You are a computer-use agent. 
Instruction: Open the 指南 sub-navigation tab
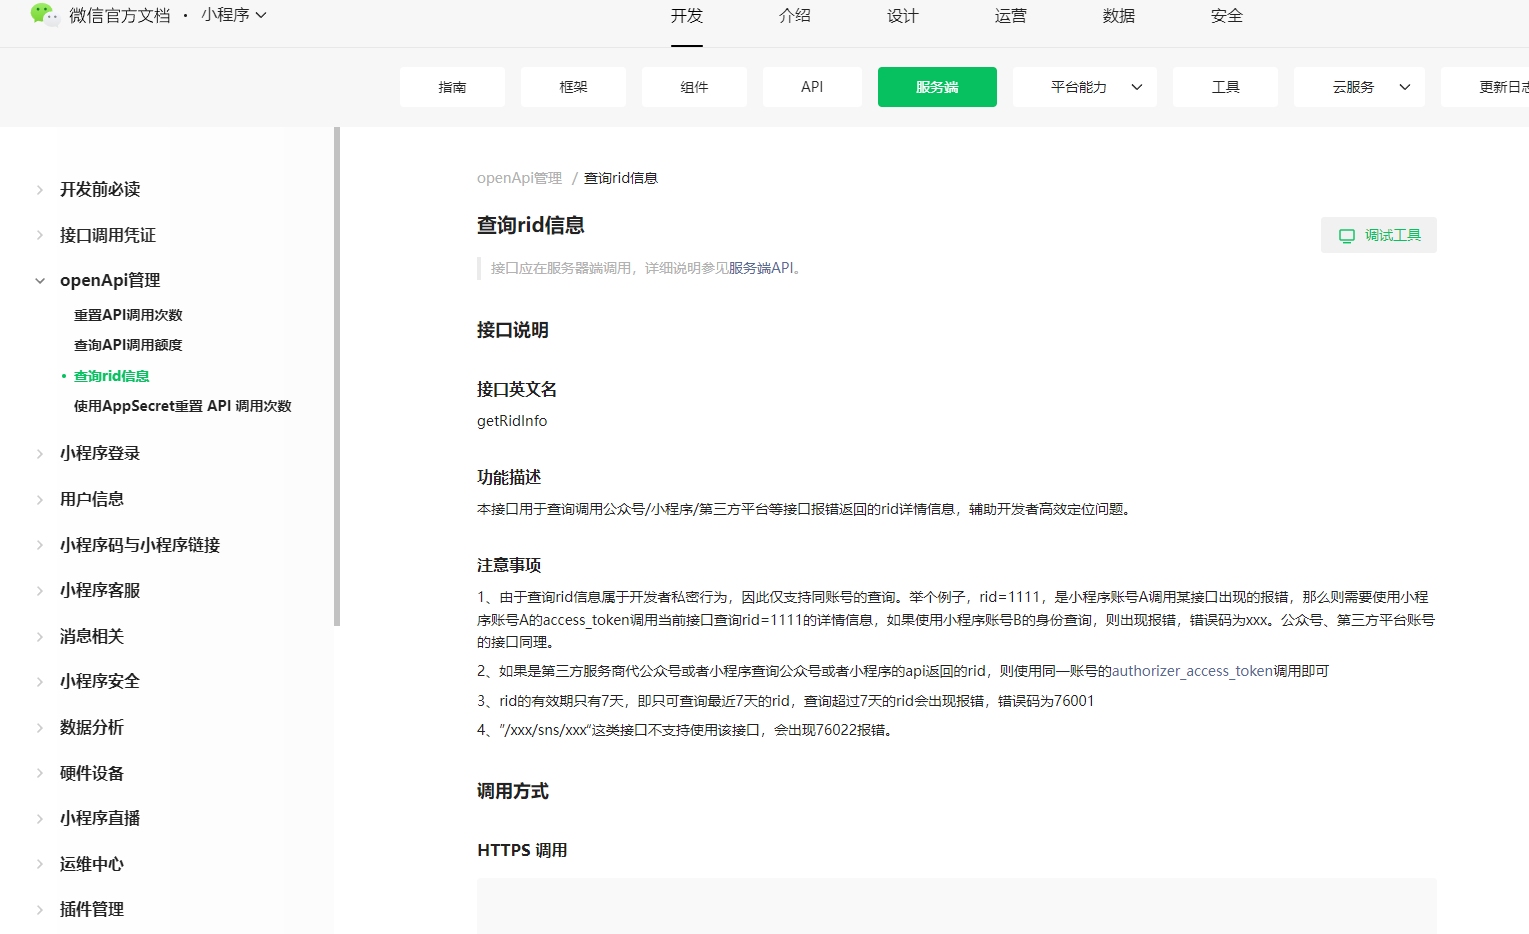[x=452, y=87]
